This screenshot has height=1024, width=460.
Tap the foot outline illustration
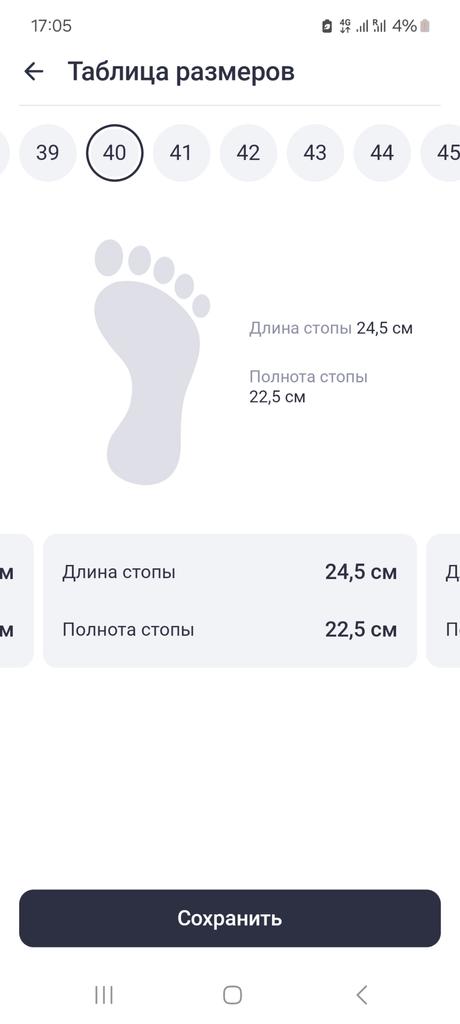pos(152,362)
